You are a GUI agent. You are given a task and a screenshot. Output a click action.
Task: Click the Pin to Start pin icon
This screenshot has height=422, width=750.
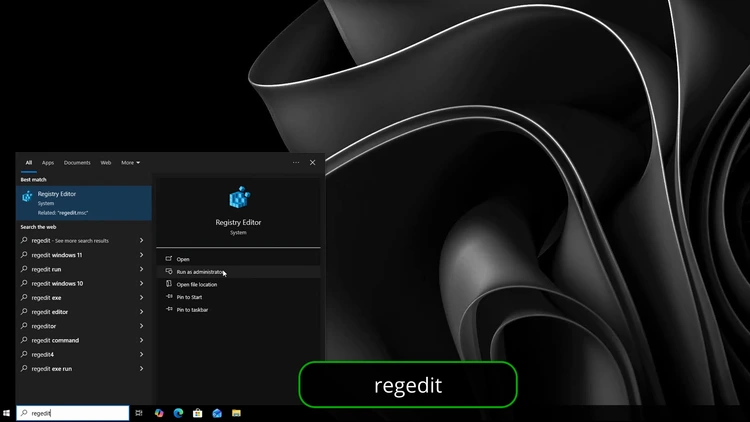coord(169,297)
